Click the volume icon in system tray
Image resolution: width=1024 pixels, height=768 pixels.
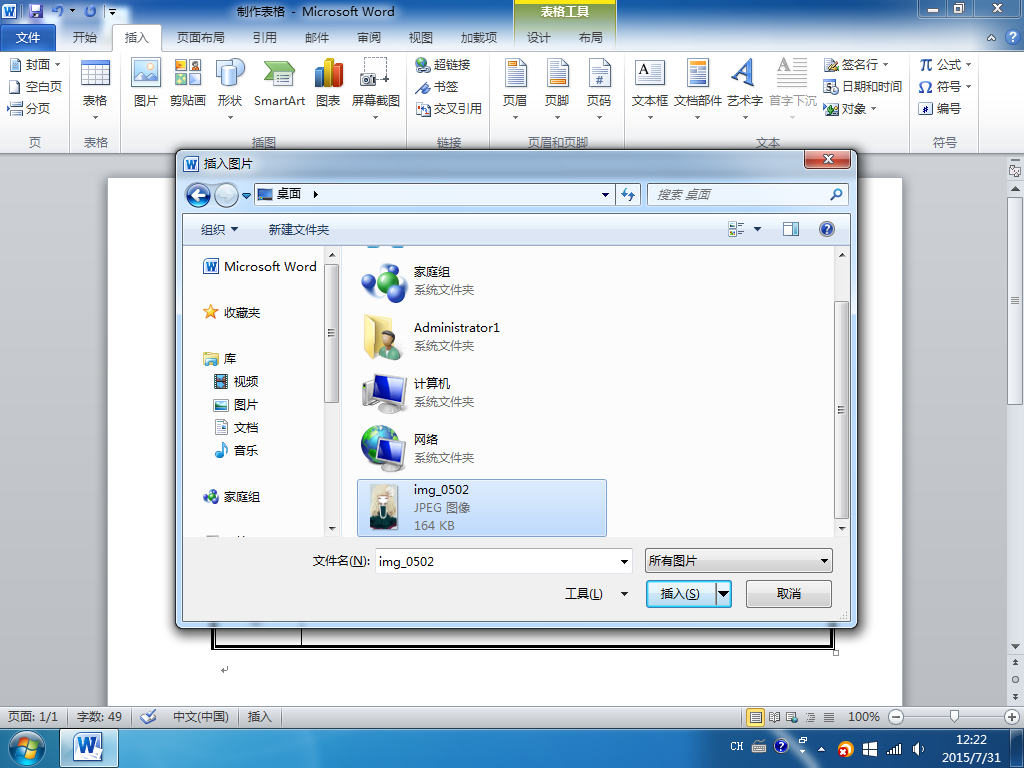918,748
